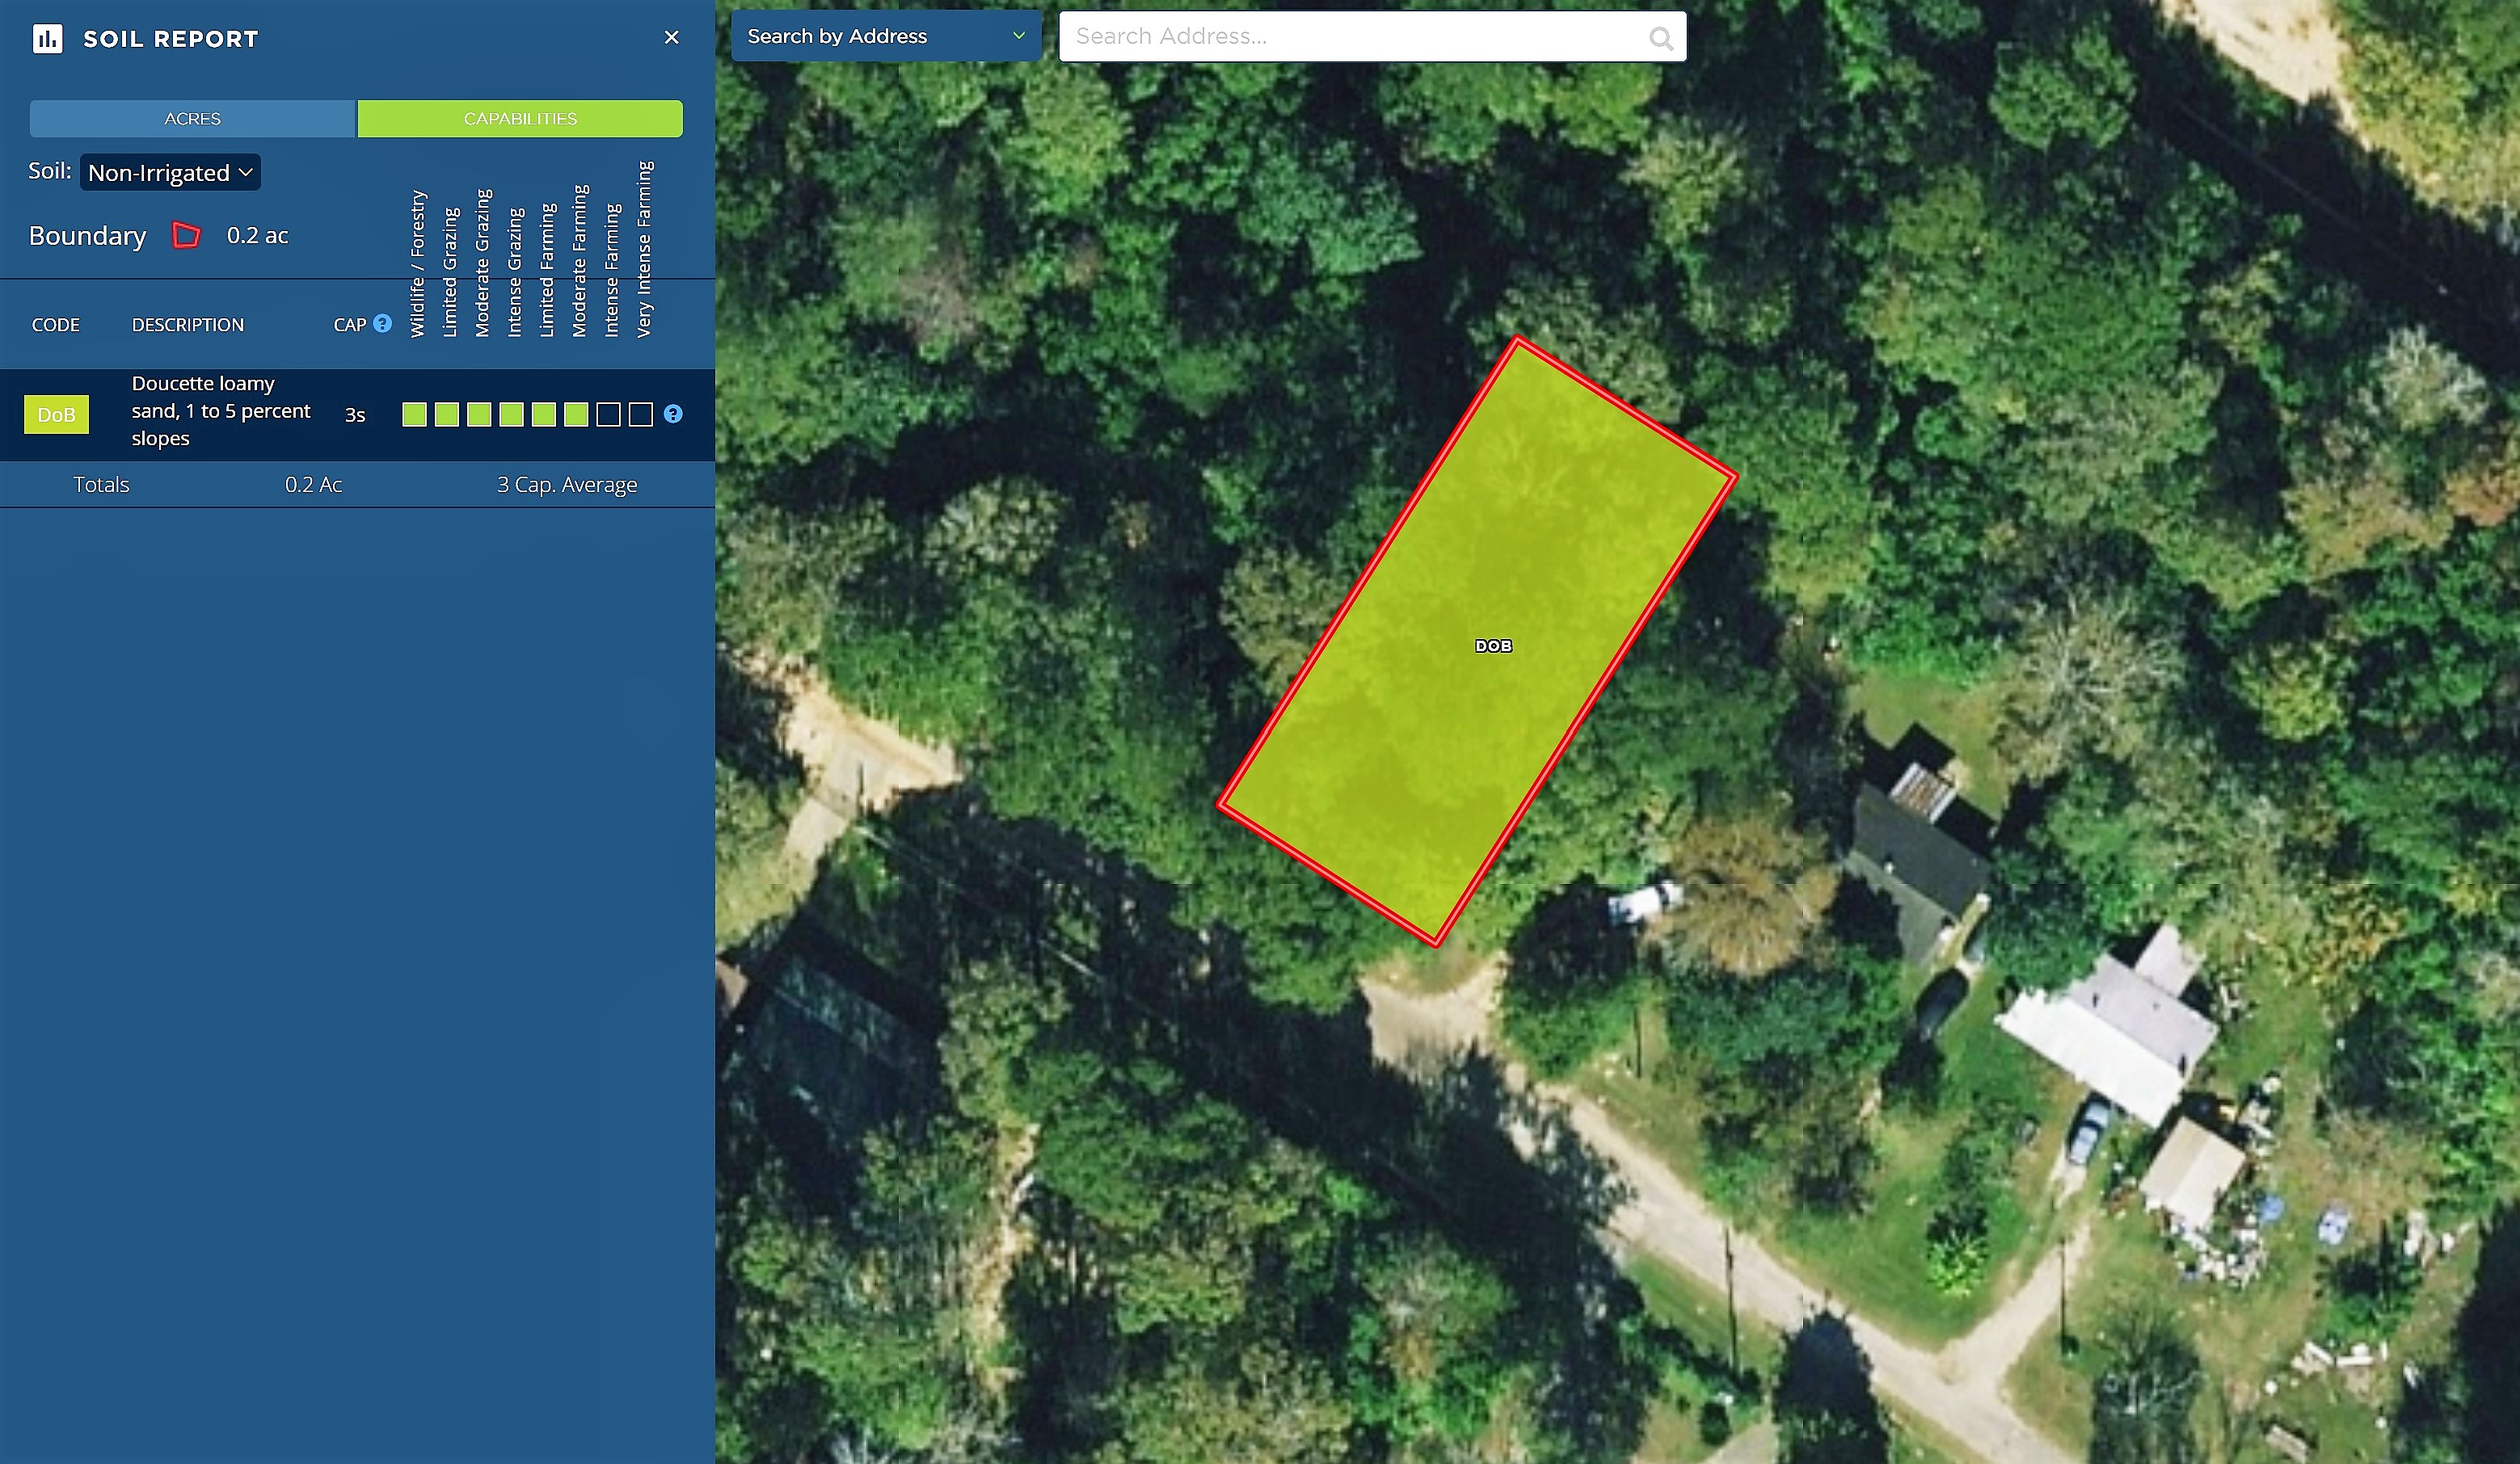Switch to the ACRES tab

point(193,118)
